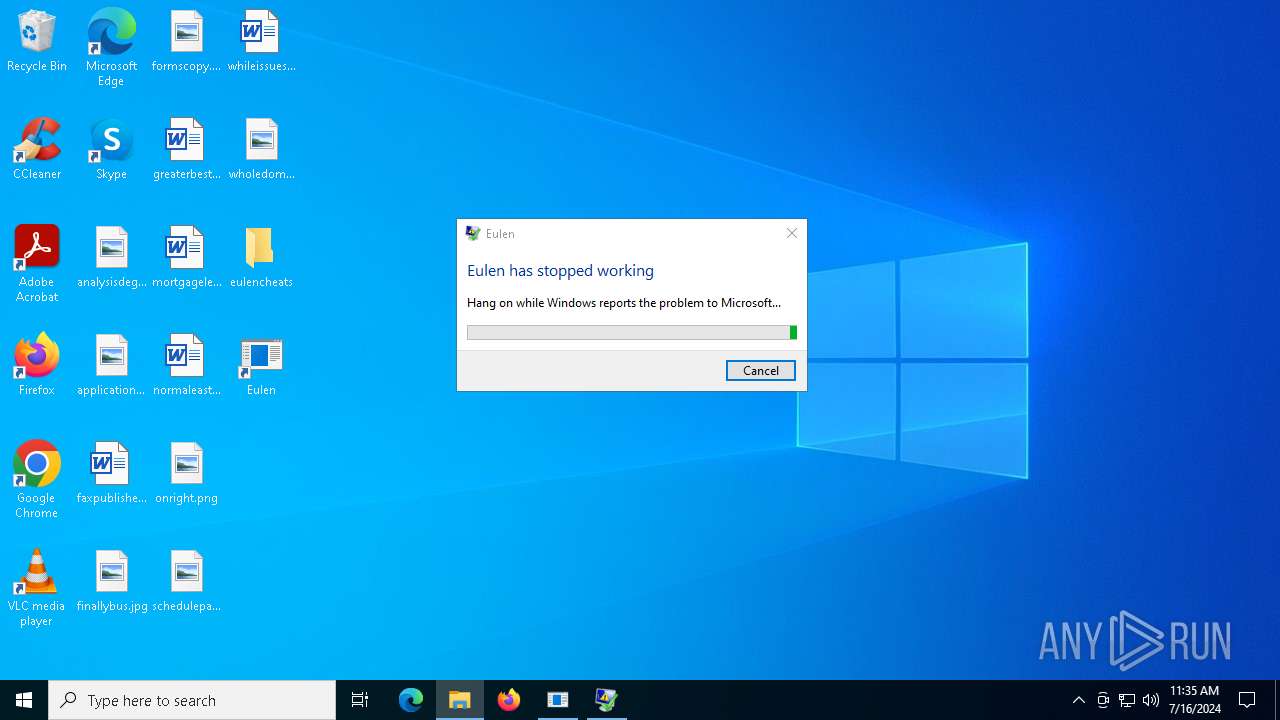
Task: Select the analysisdeg image file
Action: point(111,258)
